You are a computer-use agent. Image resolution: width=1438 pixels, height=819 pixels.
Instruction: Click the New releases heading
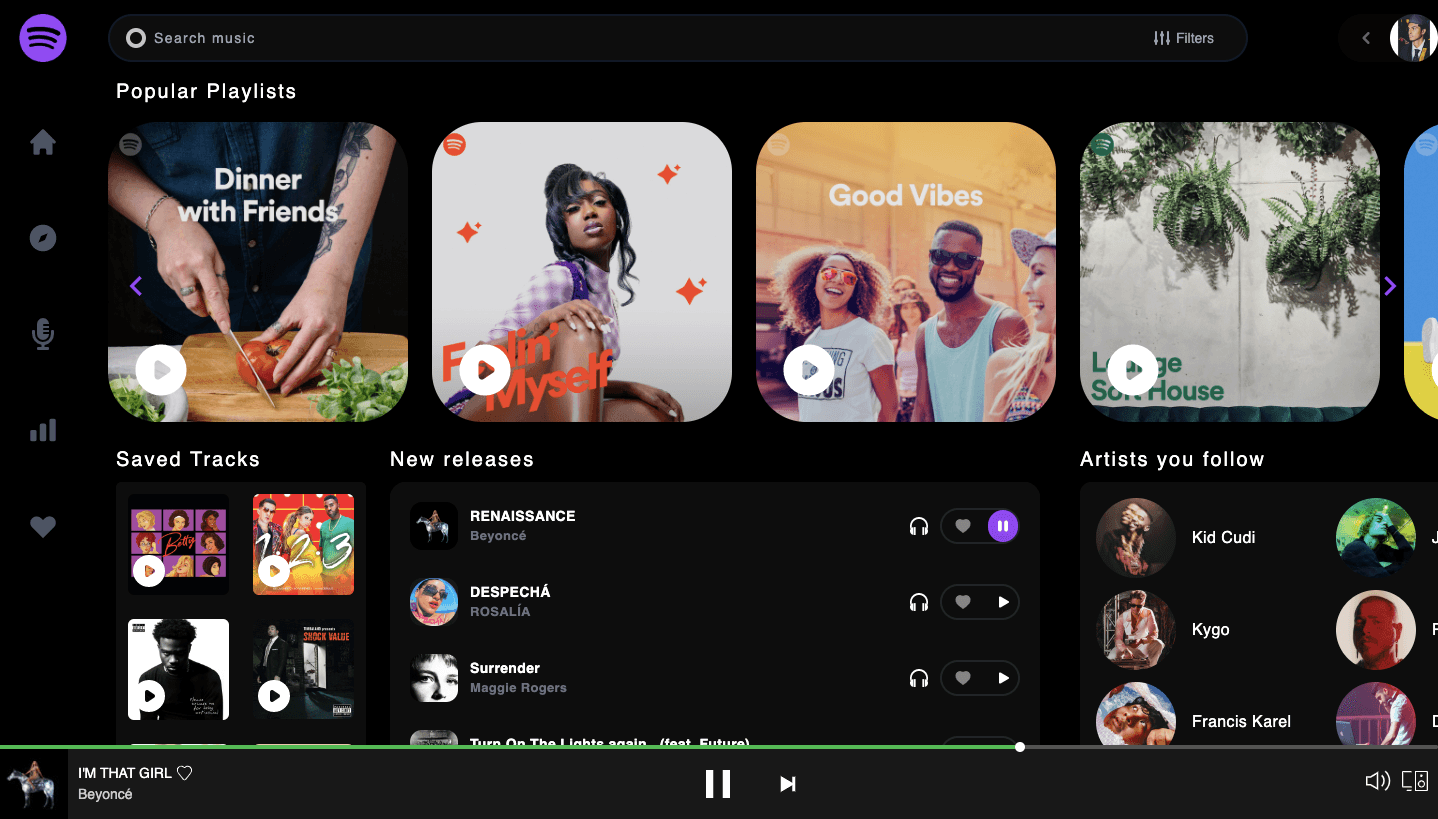[x=462, y=459]
